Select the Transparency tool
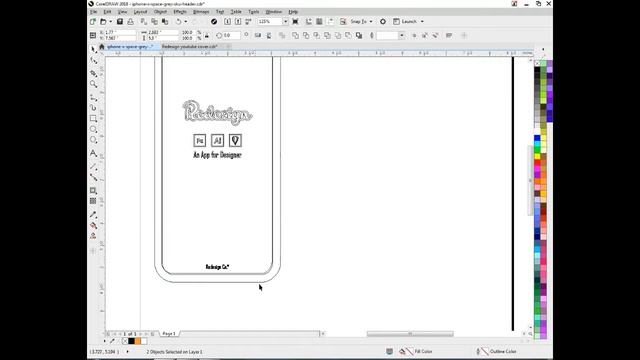640x360 pixels. click(93, 201)
